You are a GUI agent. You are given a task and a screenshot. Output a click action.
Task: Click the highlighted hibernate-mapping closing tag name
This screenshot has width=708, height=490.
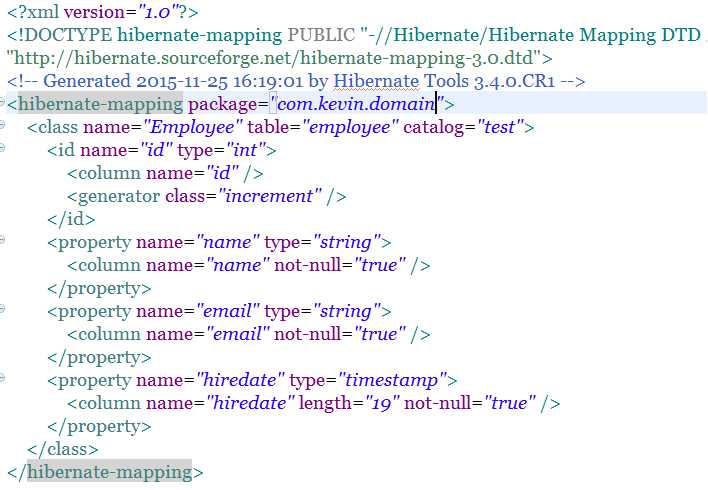click(109, 472)
